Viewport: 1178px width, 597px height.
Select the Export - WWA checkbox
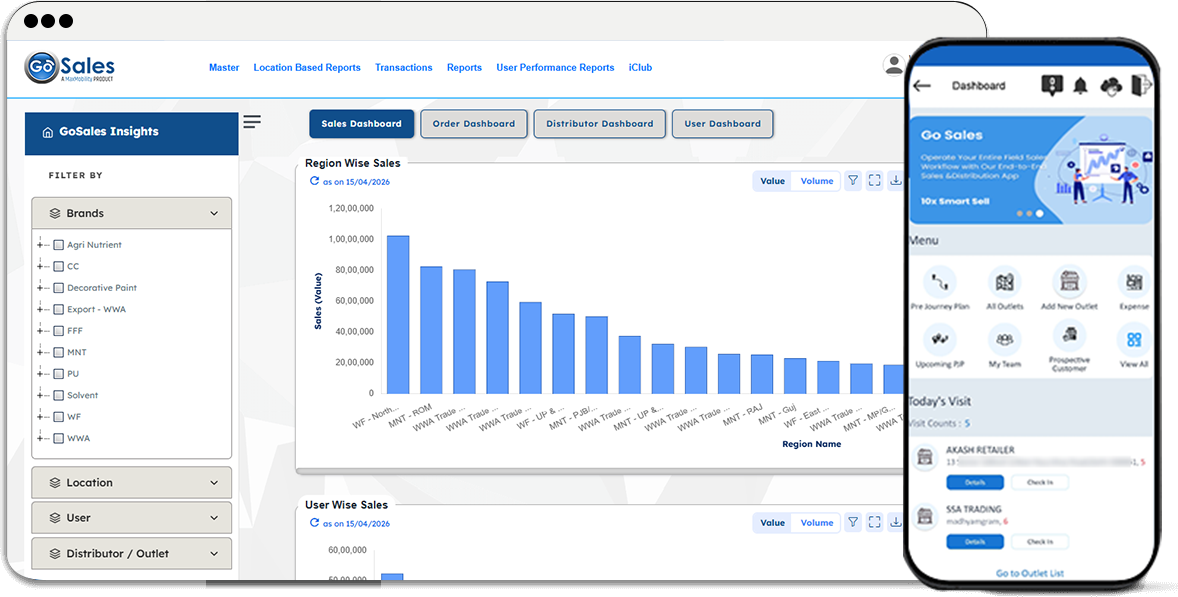pos(59,309)
